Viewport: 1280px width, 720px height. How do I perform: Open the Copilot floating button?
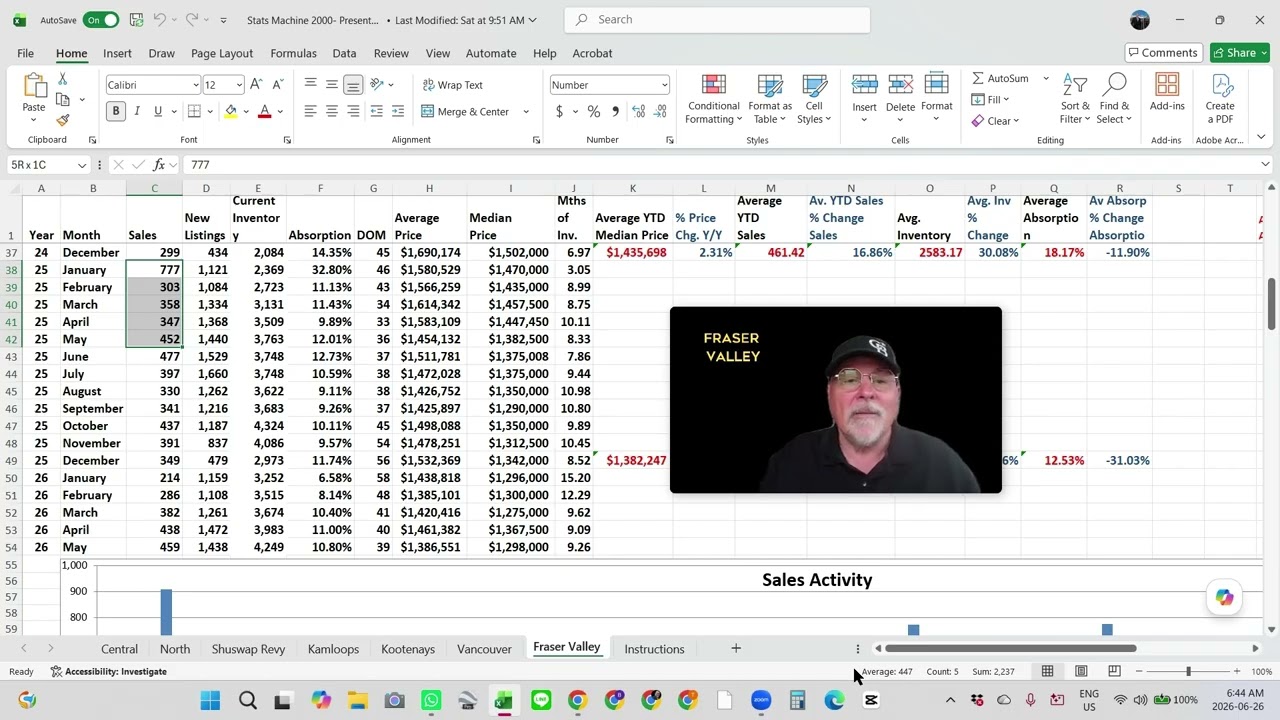pyautogui.click(x=1225, y=597)
